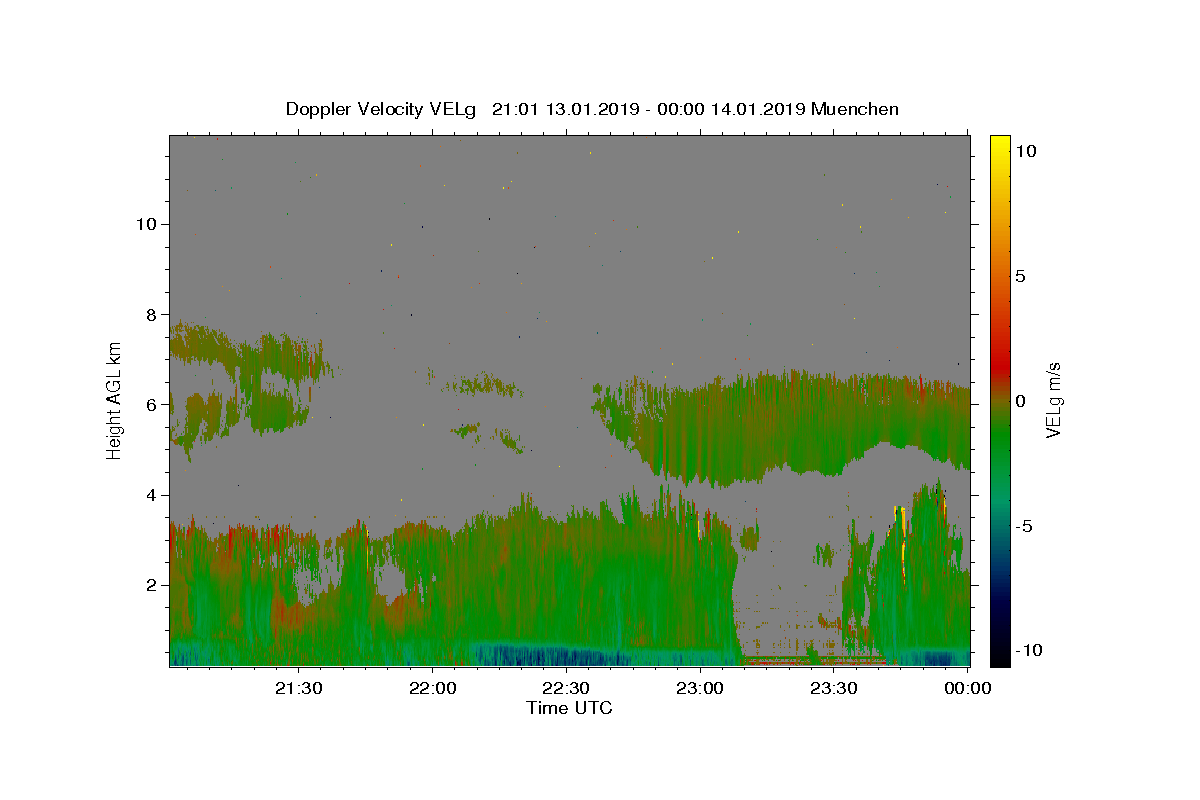This screenshot has height=800, width=1200.
Task: Click the height axis label 4
Action: [x=154, y=495]
